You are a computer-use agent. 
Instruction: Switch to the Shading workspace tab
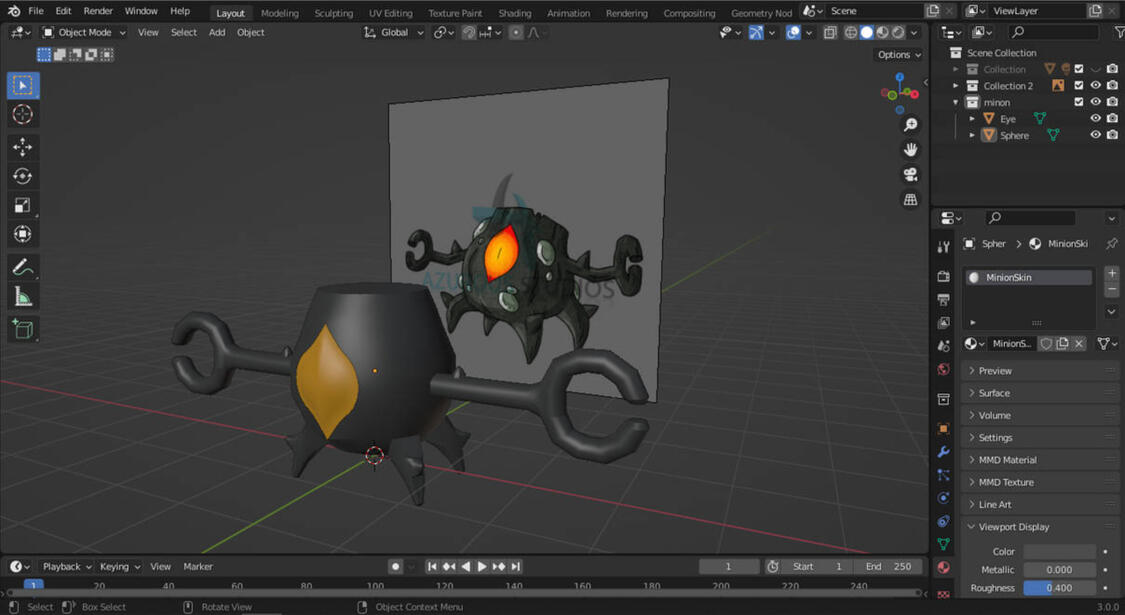514,12
